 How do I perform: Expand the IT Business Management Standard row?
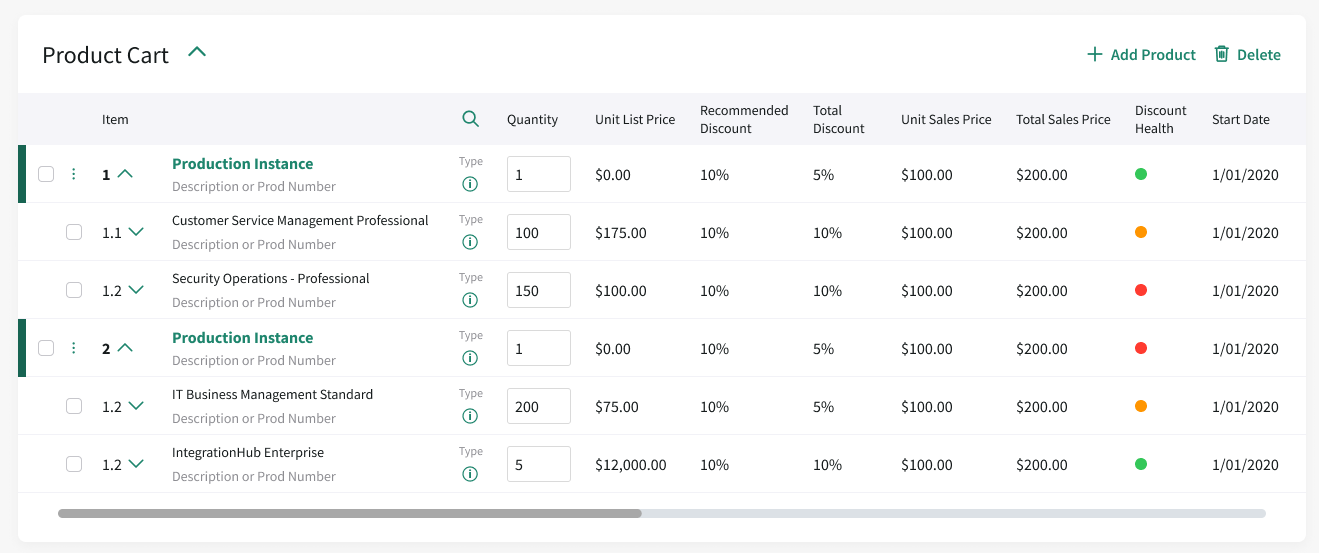click(136, 406)
